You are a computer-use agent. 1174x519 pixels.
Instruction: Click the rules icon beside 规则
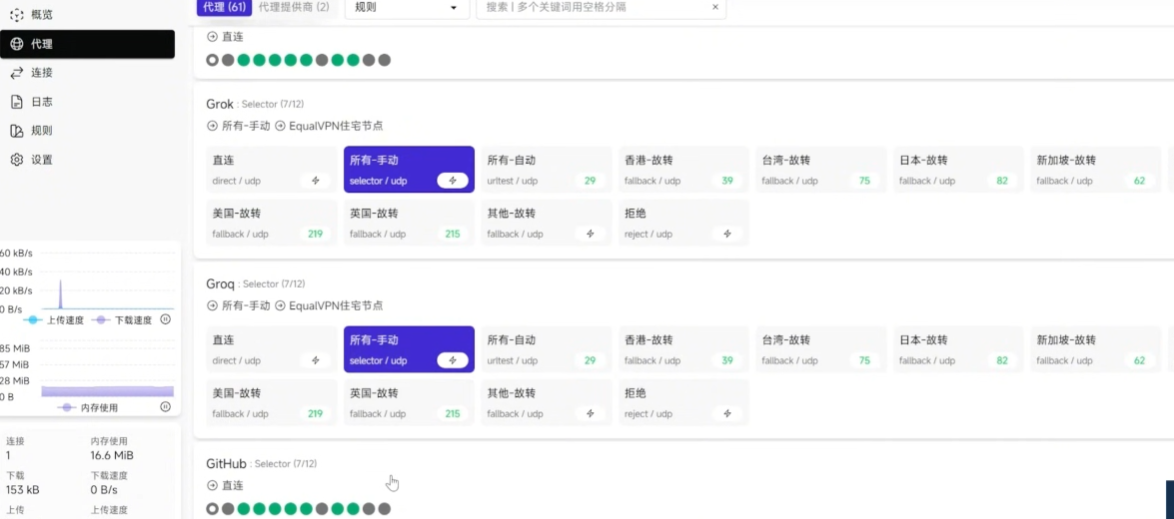tap(16, 131)
